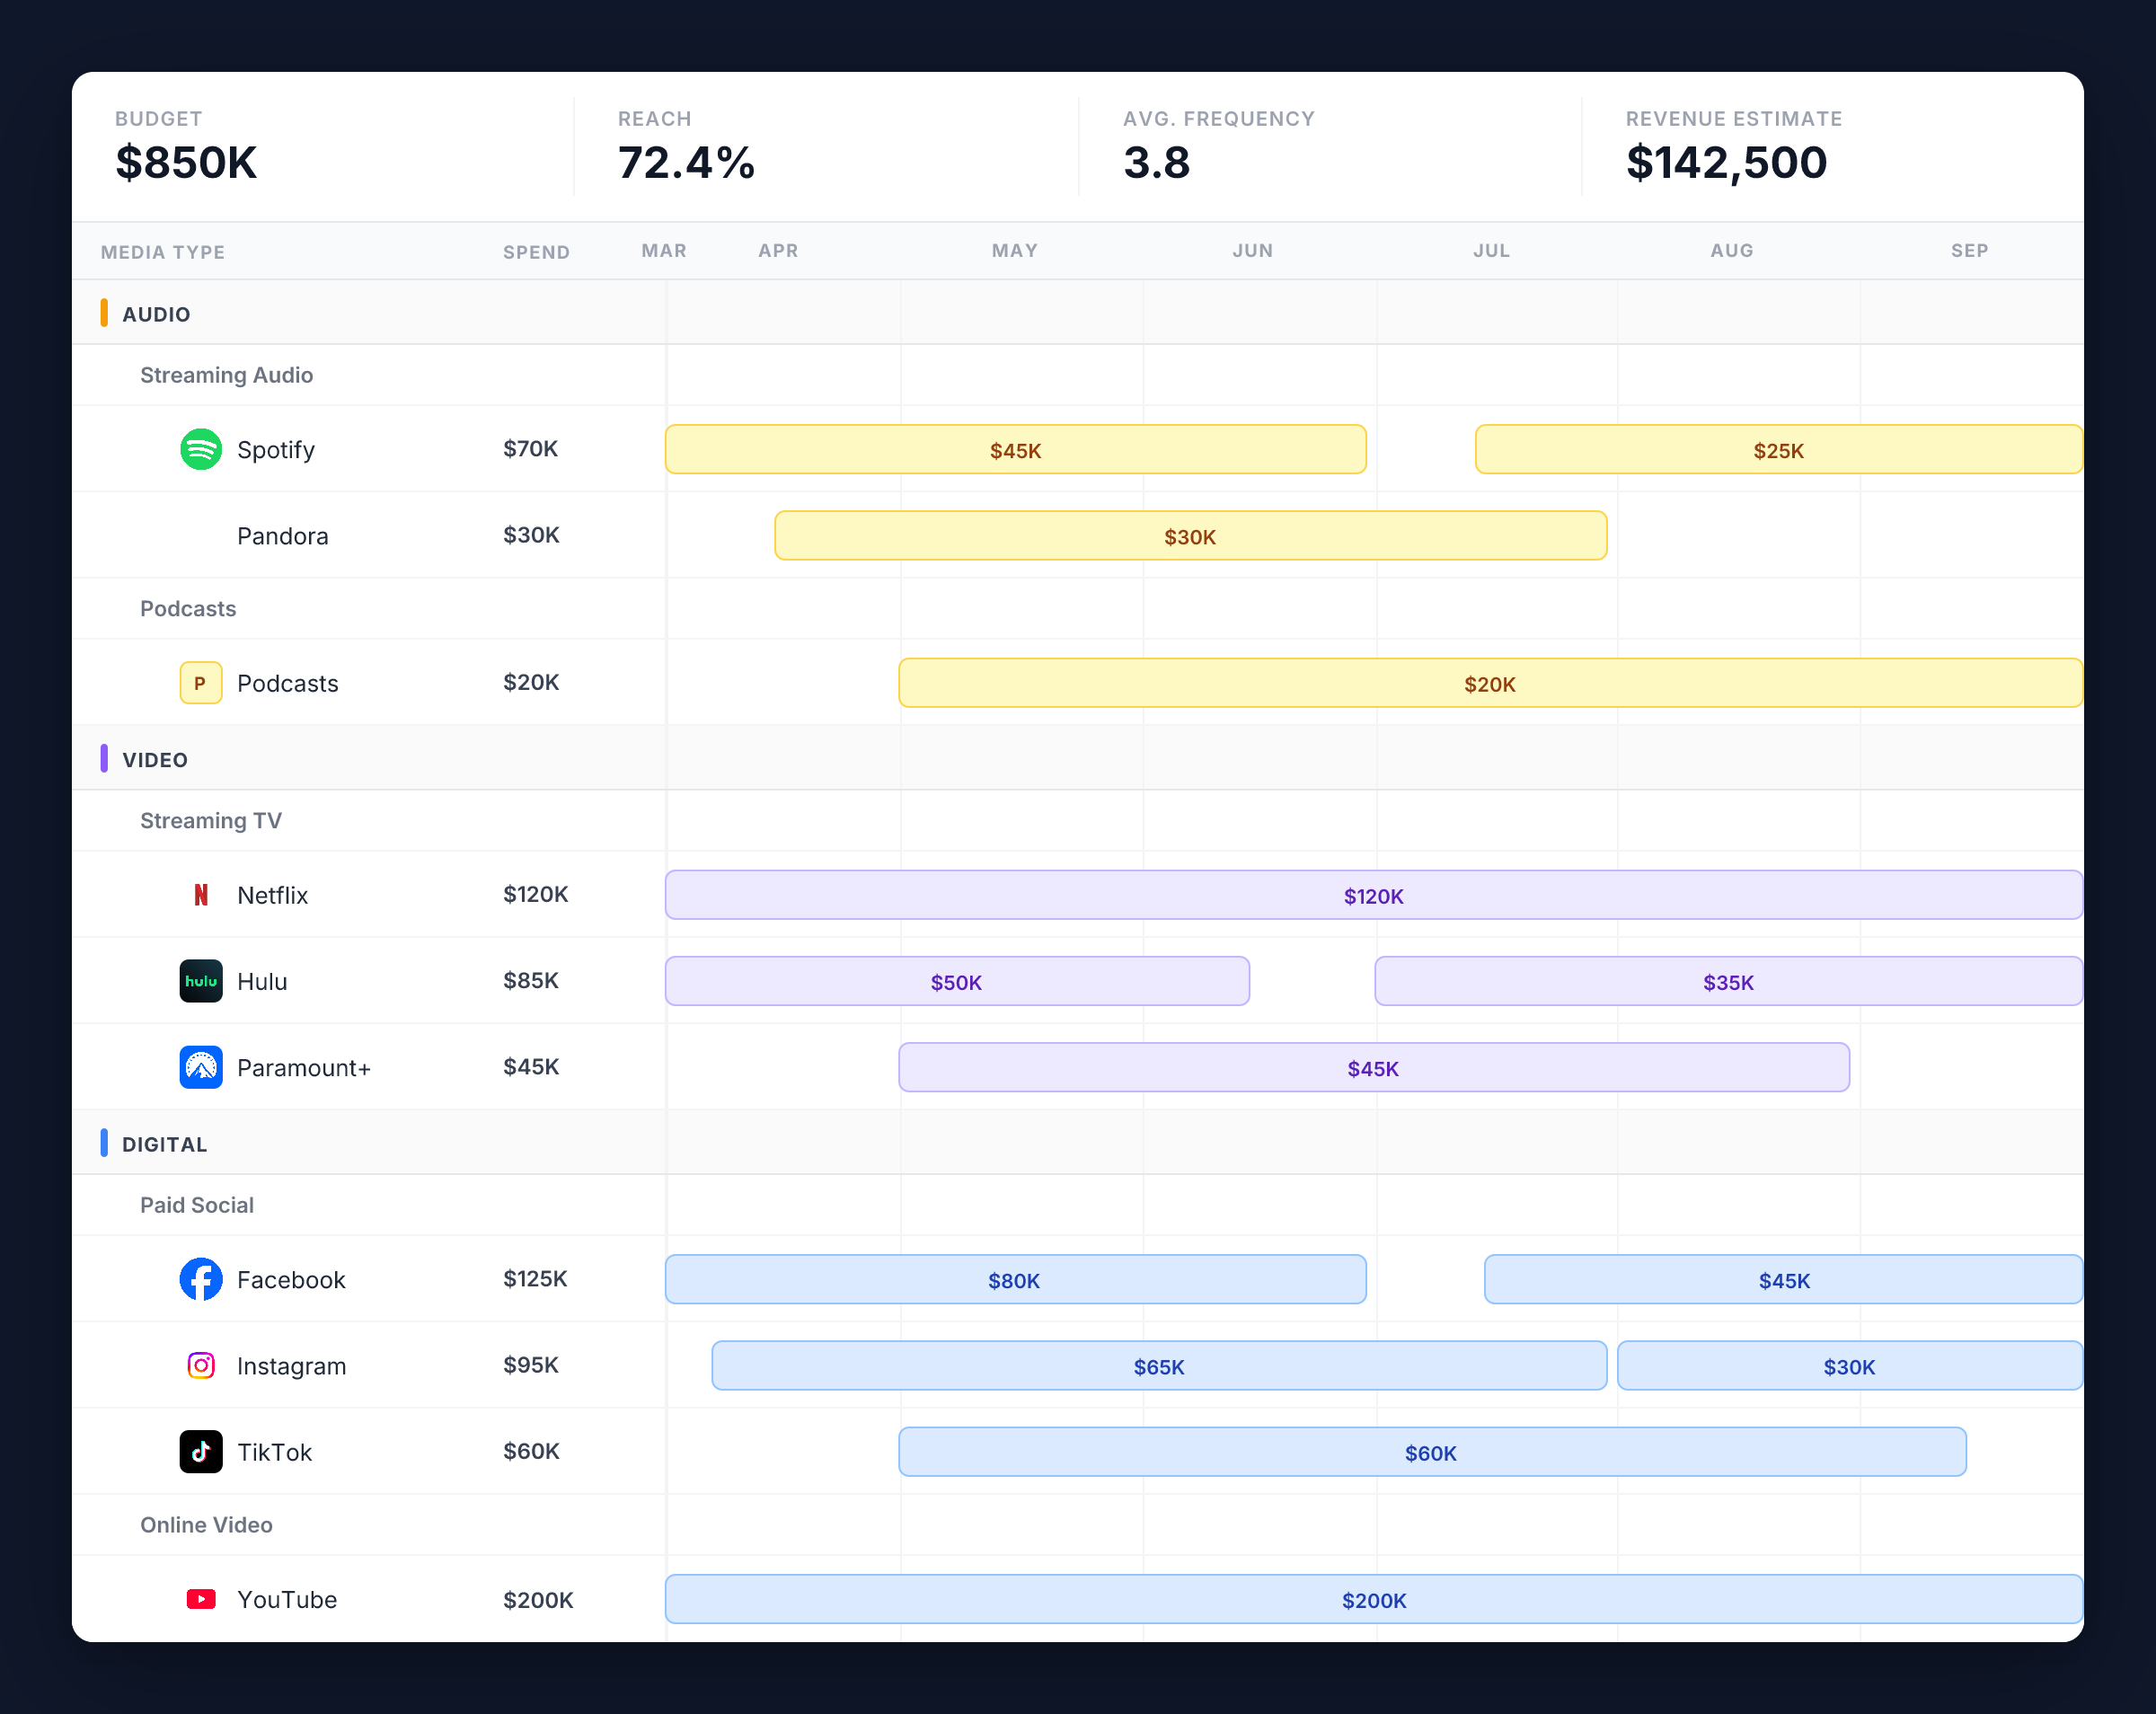Image resolution: width=2156 pixels, height=1714 pixels.
Task: Click the Netflix N icon
Action: tap(201, 895)
